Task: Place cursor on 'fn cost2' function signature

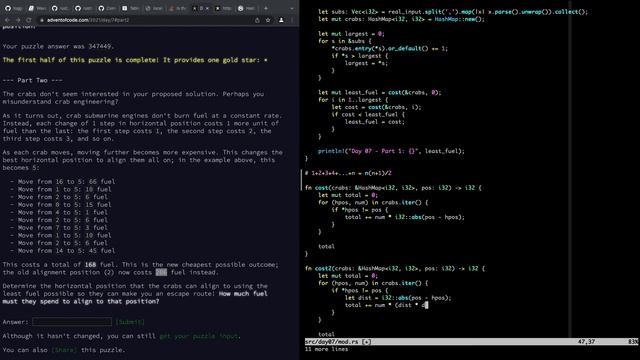Action: pos(395,269)
